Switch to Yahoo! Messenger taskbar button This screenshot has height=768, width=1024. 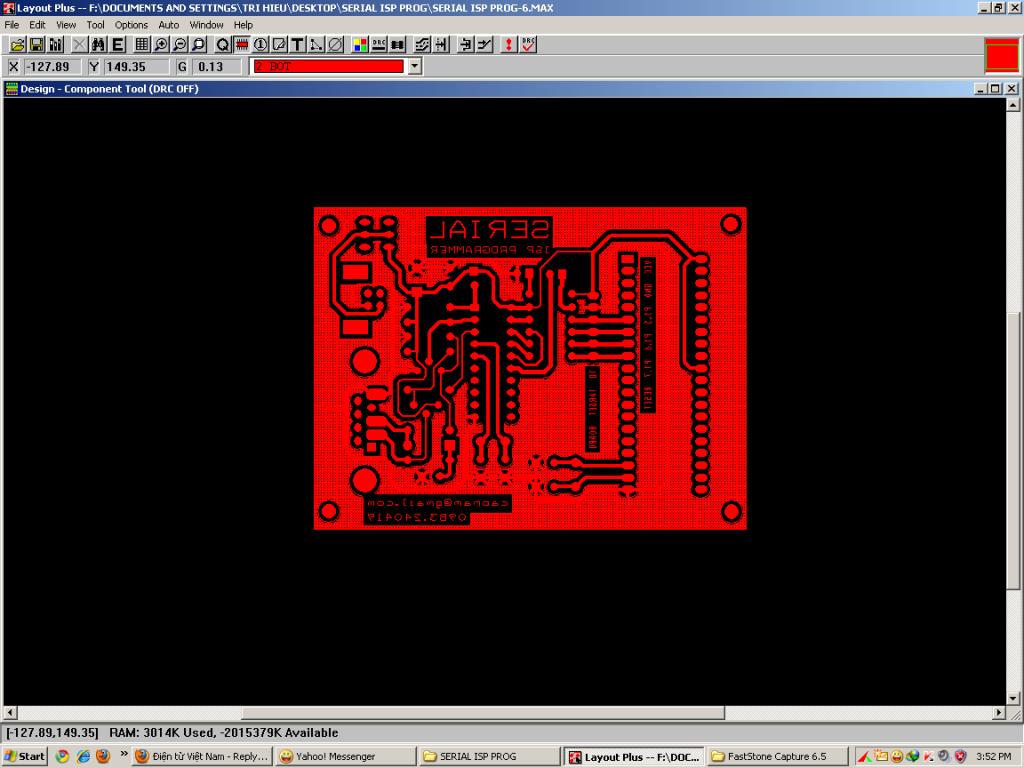click(x=345, y=756)
